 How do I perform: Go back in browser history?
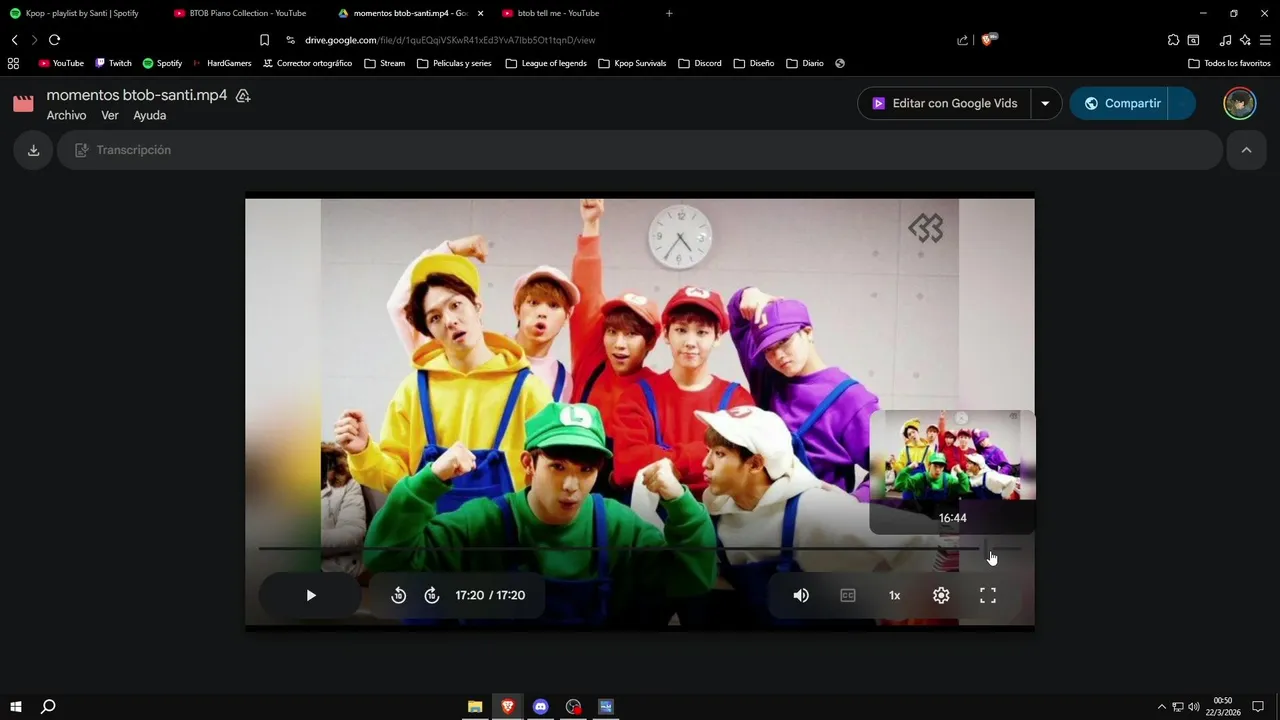coord(14,40)
